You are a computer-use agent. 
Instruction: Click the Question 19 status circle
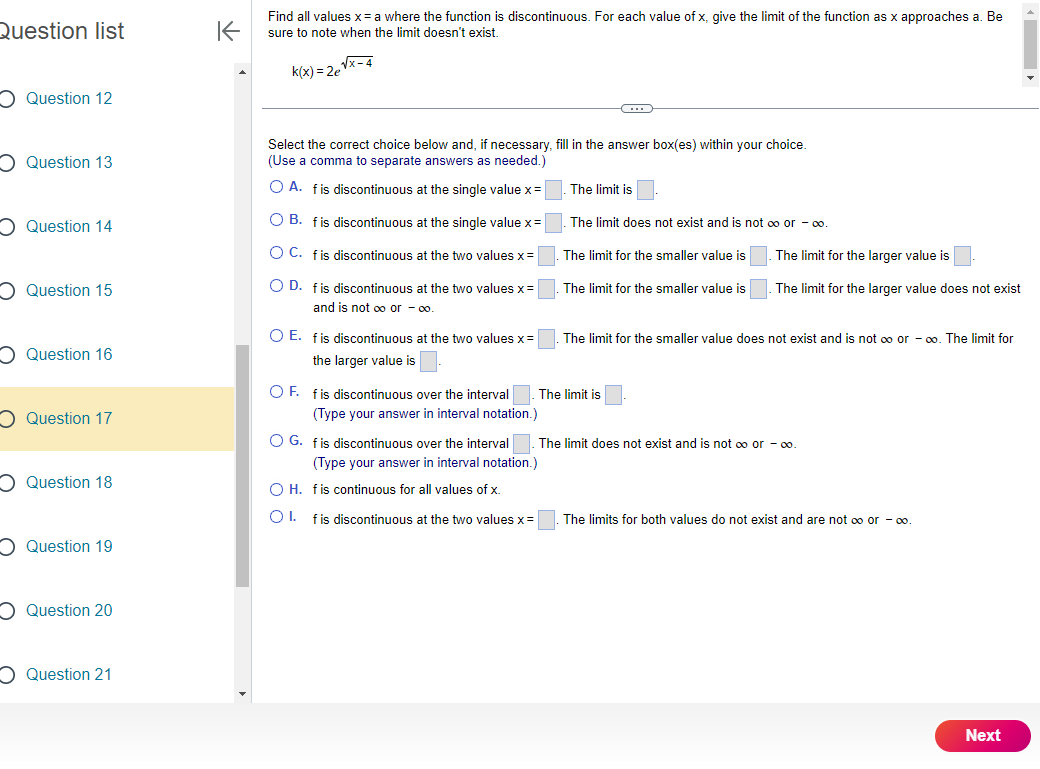(x=7, y=547)
